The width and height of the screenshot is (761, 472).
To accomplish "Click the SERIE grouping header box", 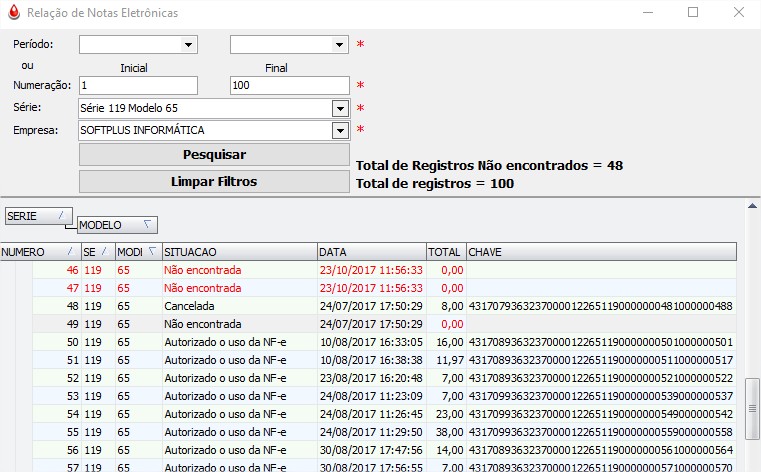I will pyautogui.click(x=39, y=216).
